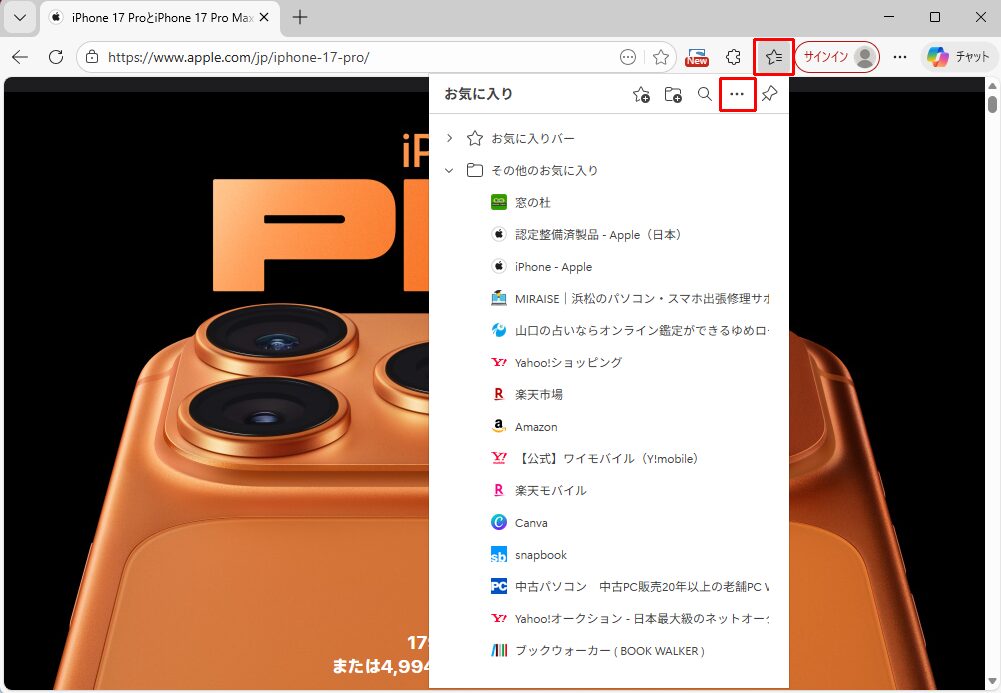Open the Copilot チャット button
This screenshot has width=1001, height=693.
point(958,57)
